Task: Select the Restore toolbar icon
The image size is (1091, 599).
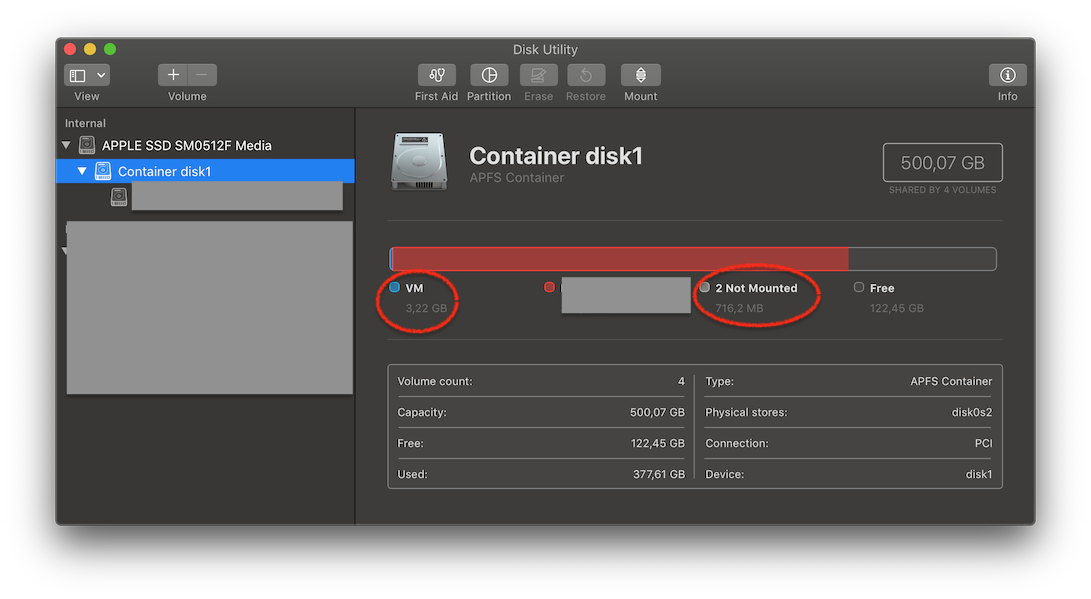Action: pyautogui.click(x=585, y=75)
